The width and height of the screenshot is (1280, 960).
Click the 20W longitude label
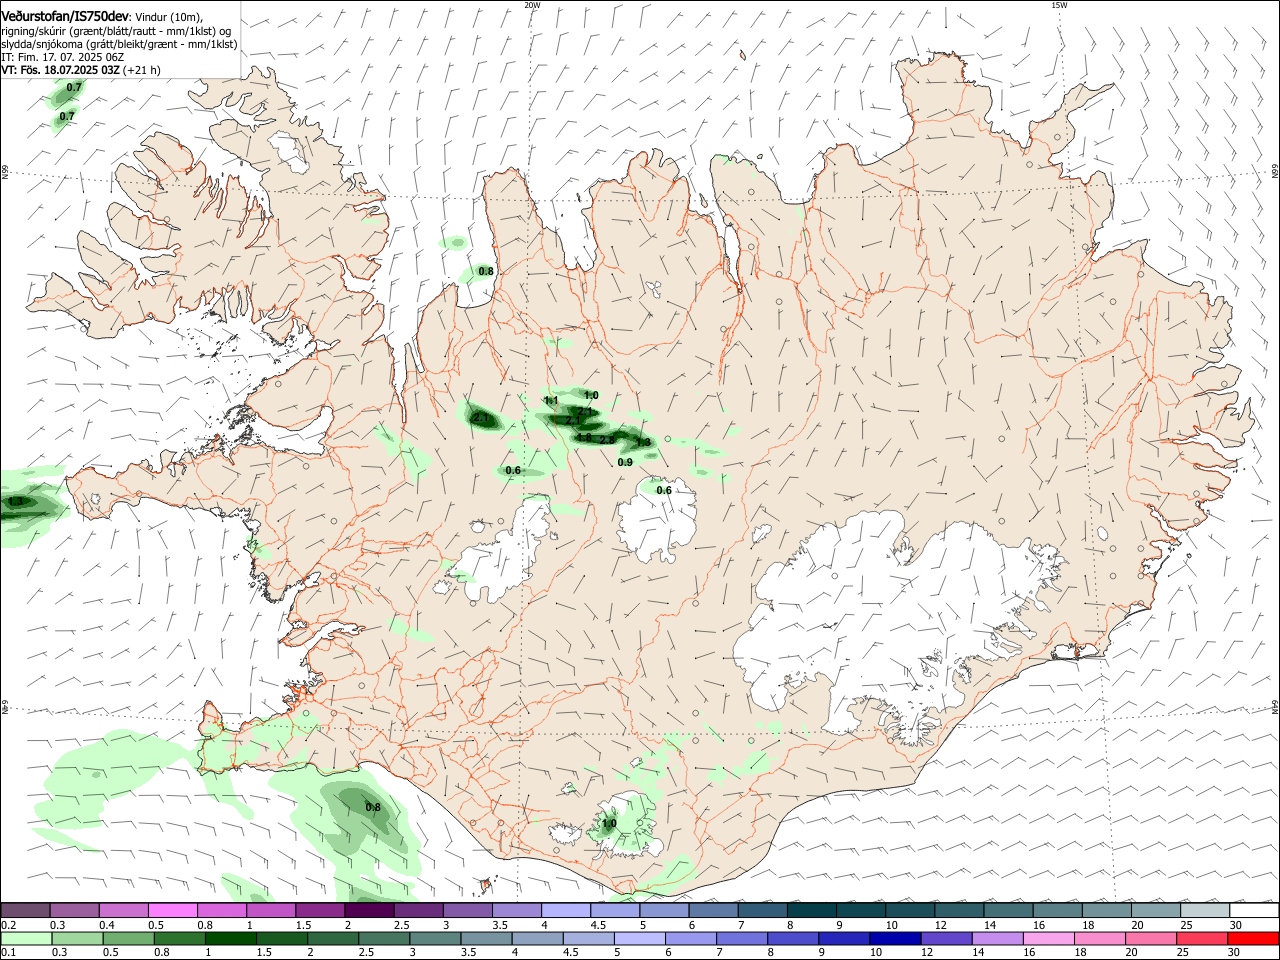532,5
